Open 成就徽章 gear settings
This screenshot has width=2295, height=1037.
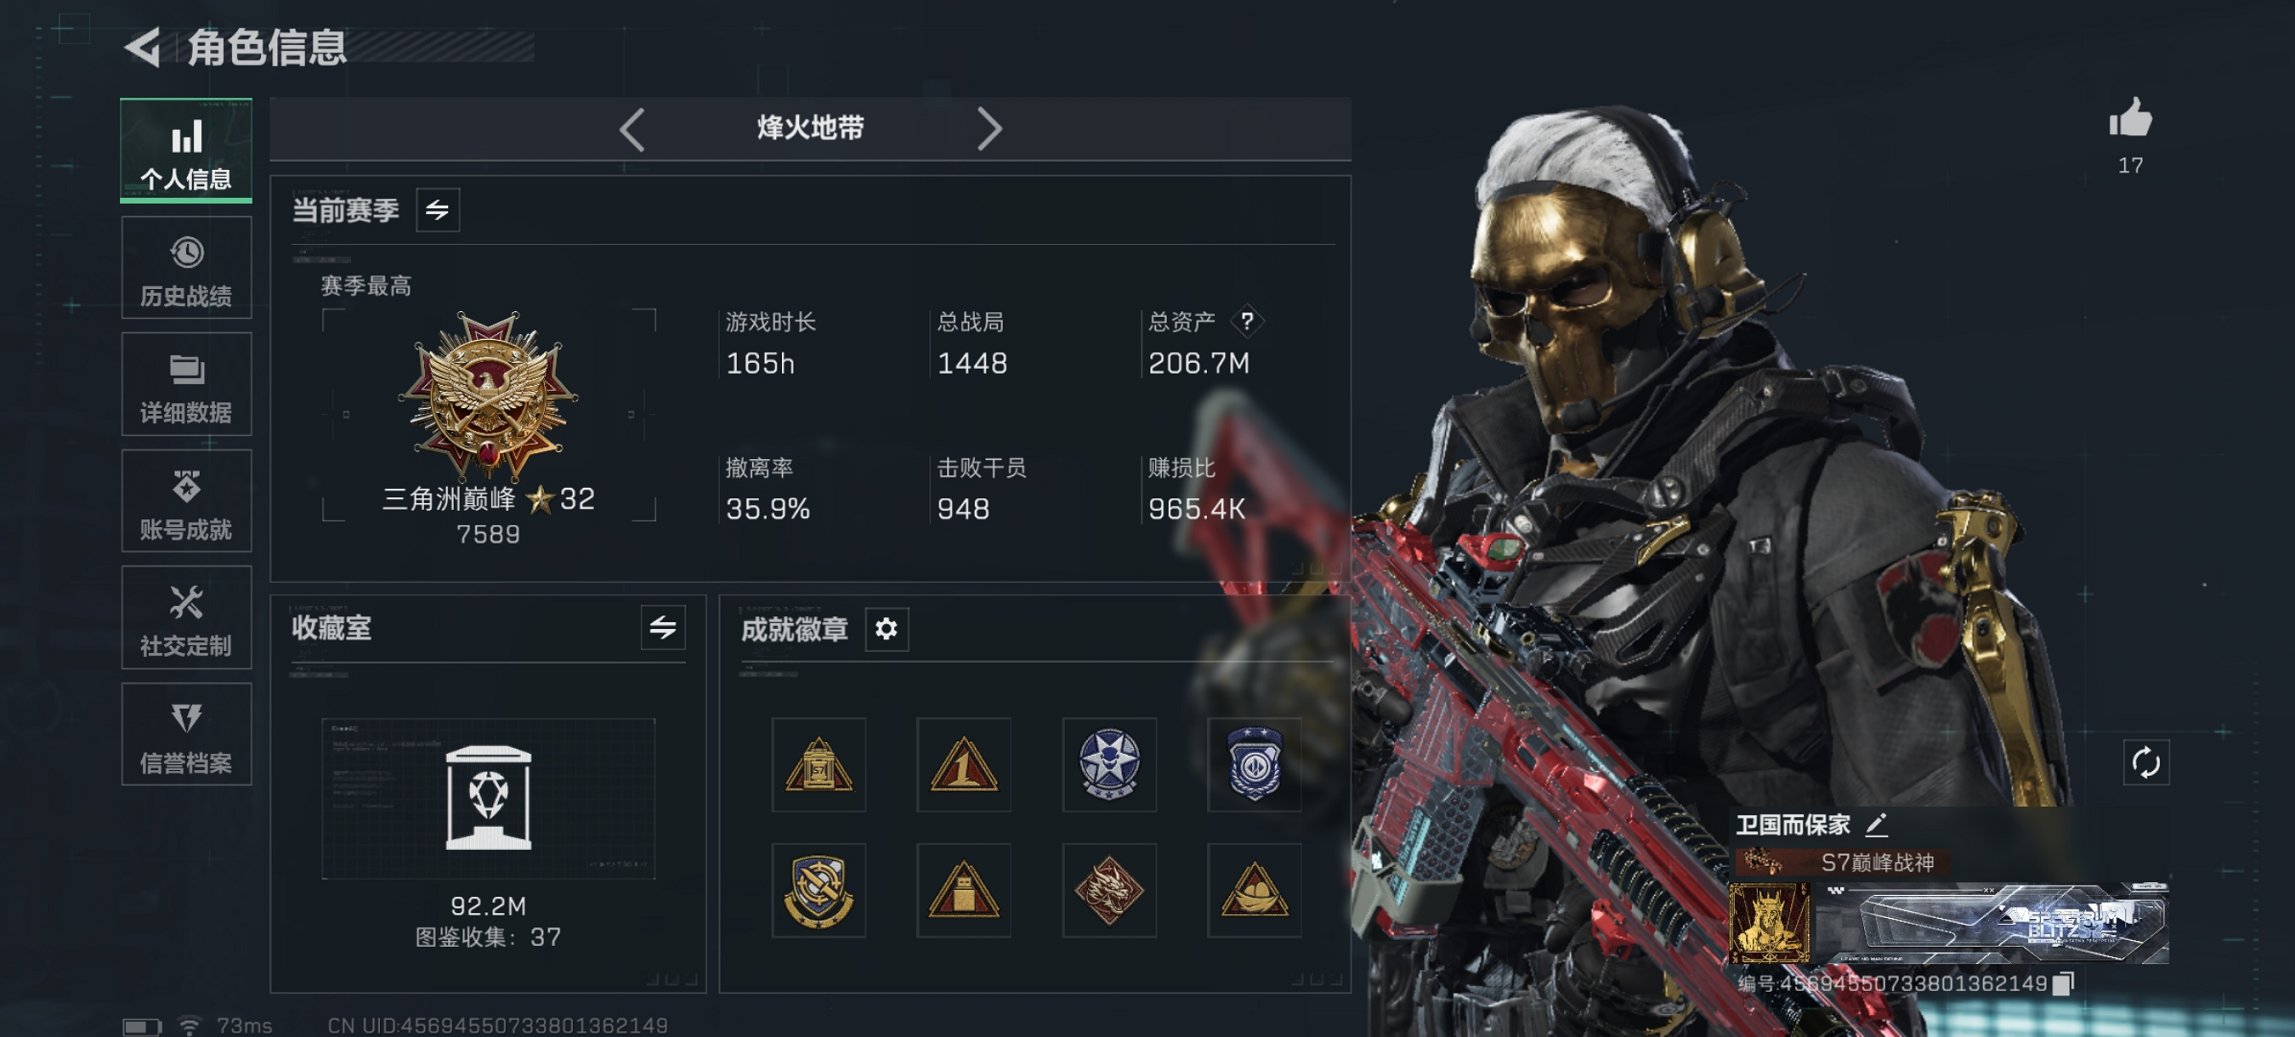coord(886,629)
